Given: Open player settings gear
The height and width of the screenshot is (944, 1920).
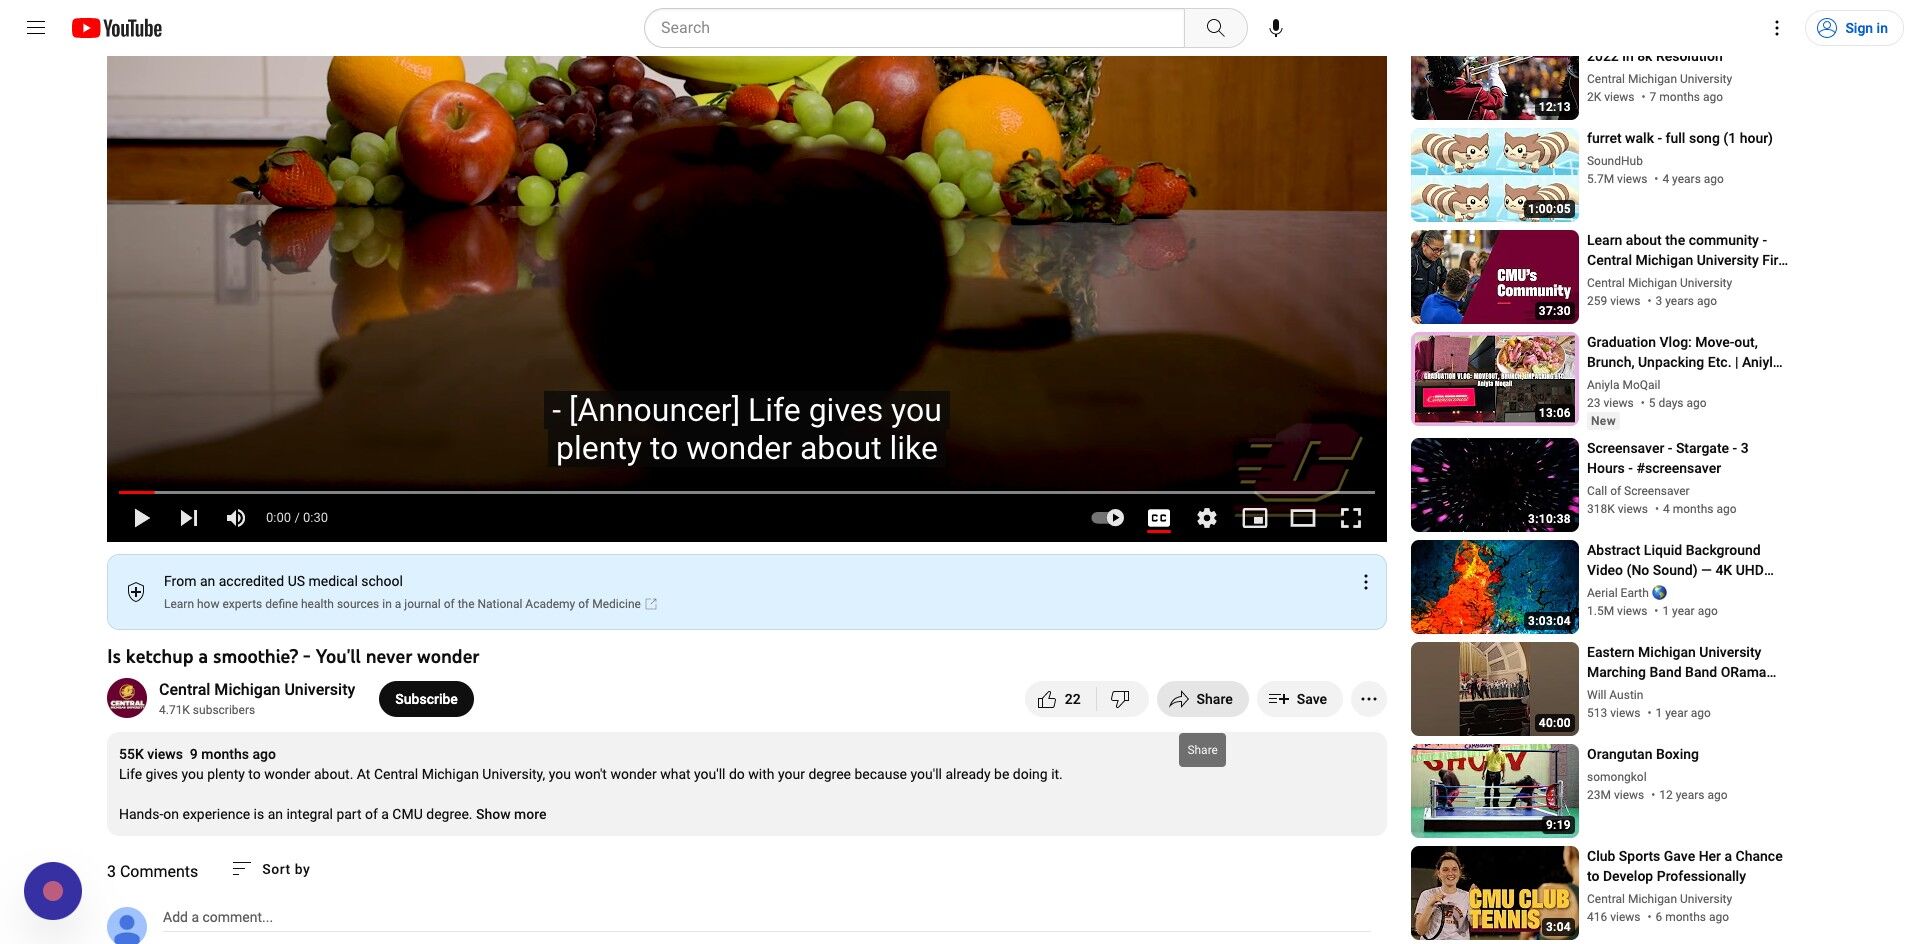Looking at the screenshot, I should 1207,518.
